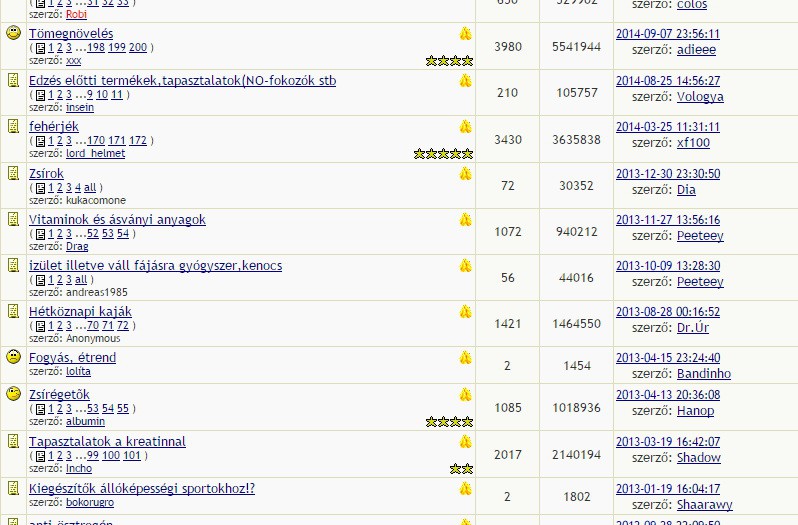This screenshot has width=798, height=525.
Task: Click the sad face icon beside Fogyás, étrend
Action: [14, 357]
